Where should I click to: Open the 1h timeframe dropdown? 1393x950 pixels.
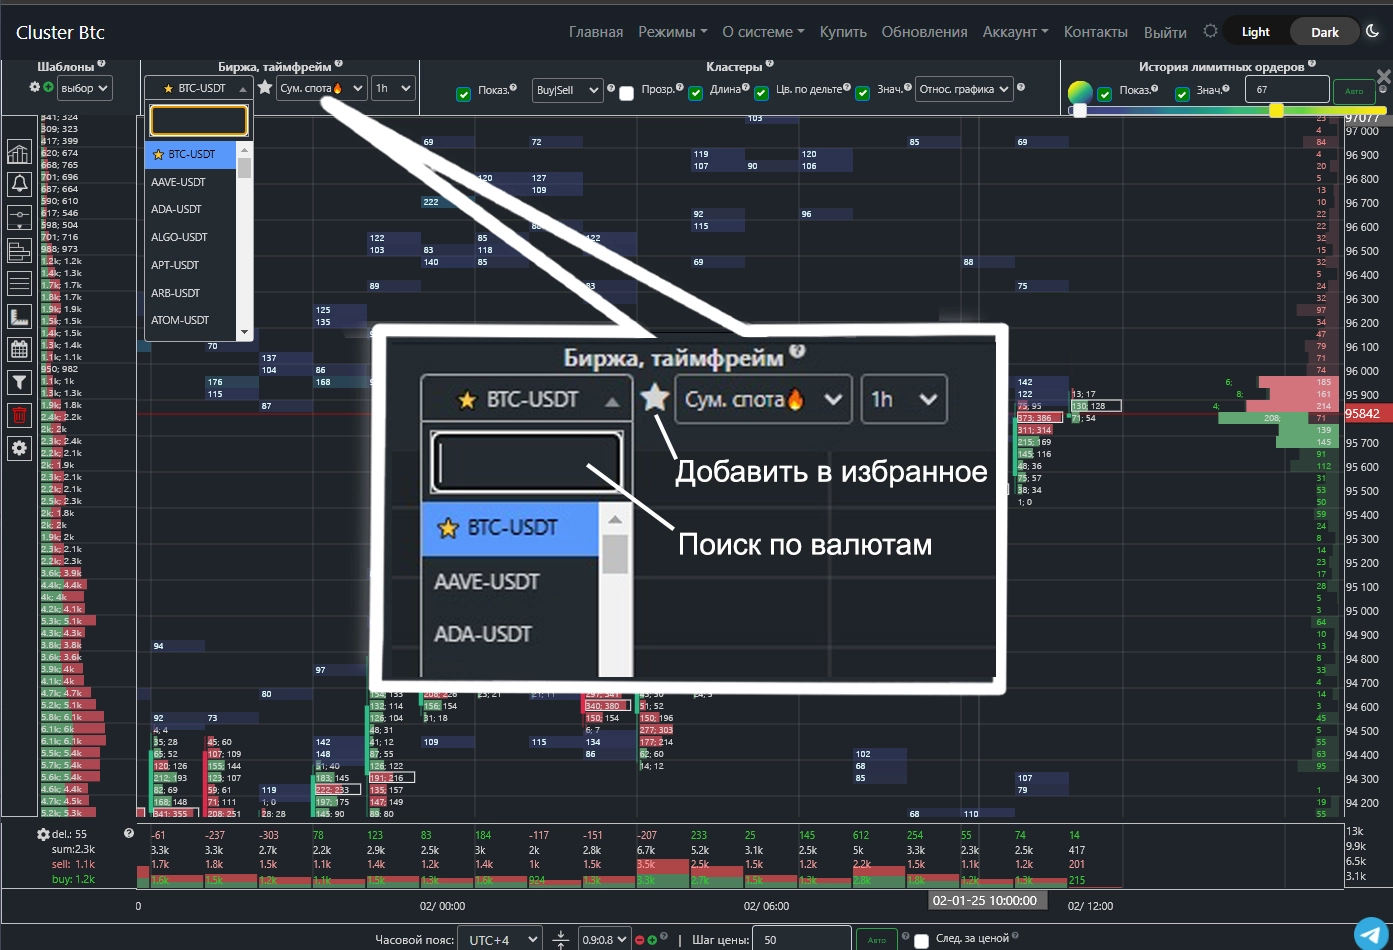[x=393, y=88]
